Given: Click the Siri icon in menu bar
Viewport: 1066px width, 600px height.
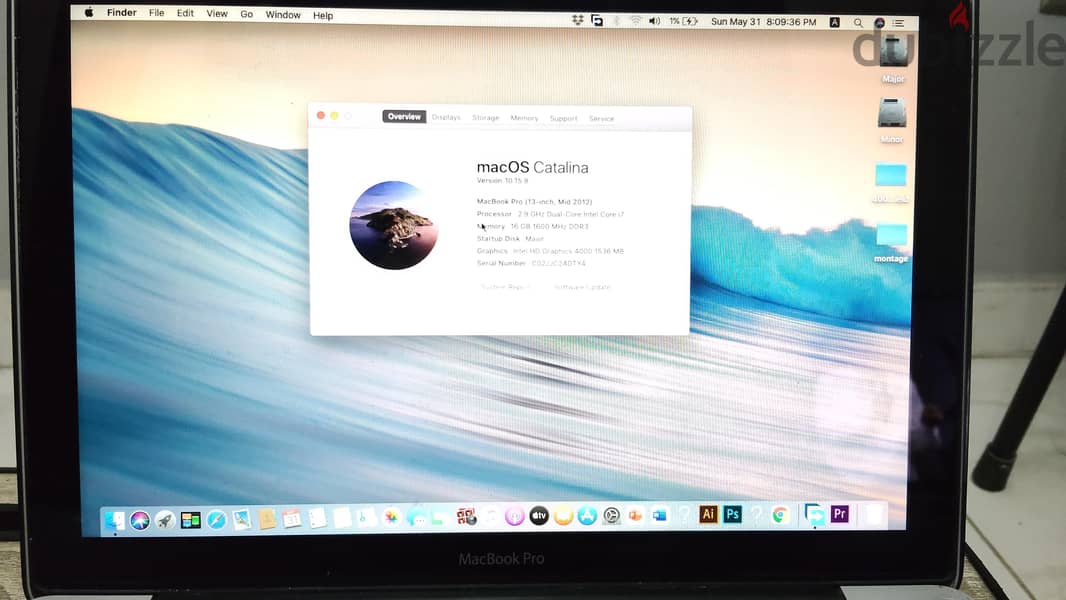Looking at the screenshot, I should pyautogui.click(x=879, y=22).
